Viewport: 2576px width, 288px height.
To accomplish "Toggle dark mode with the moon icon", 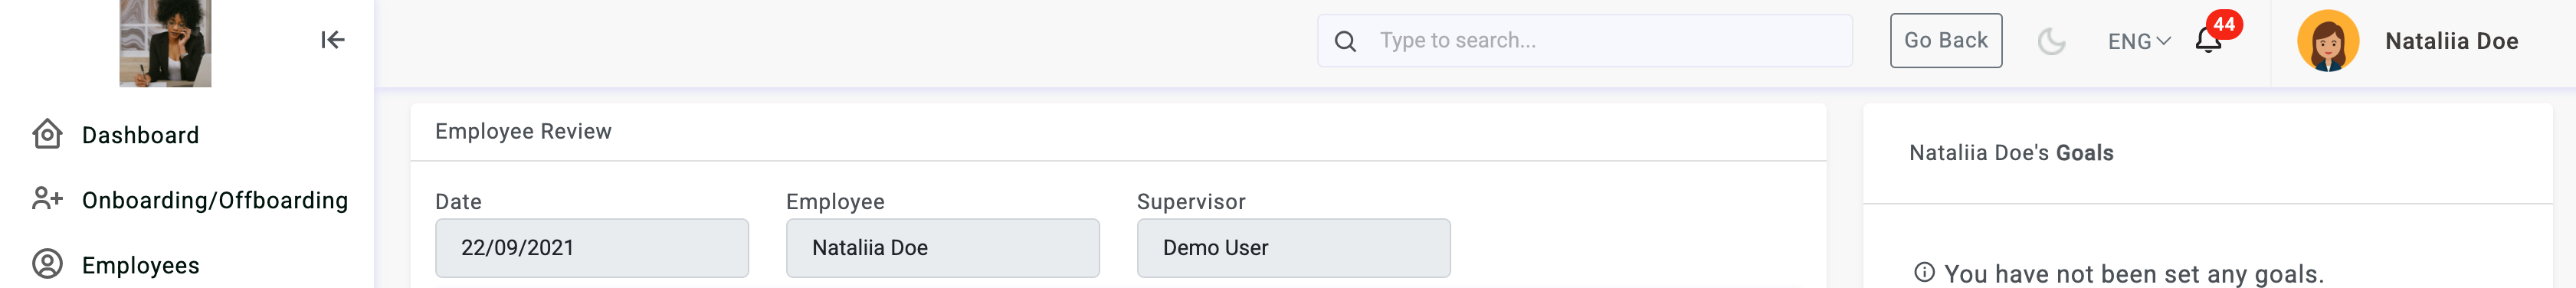I will pos(2051,41).
